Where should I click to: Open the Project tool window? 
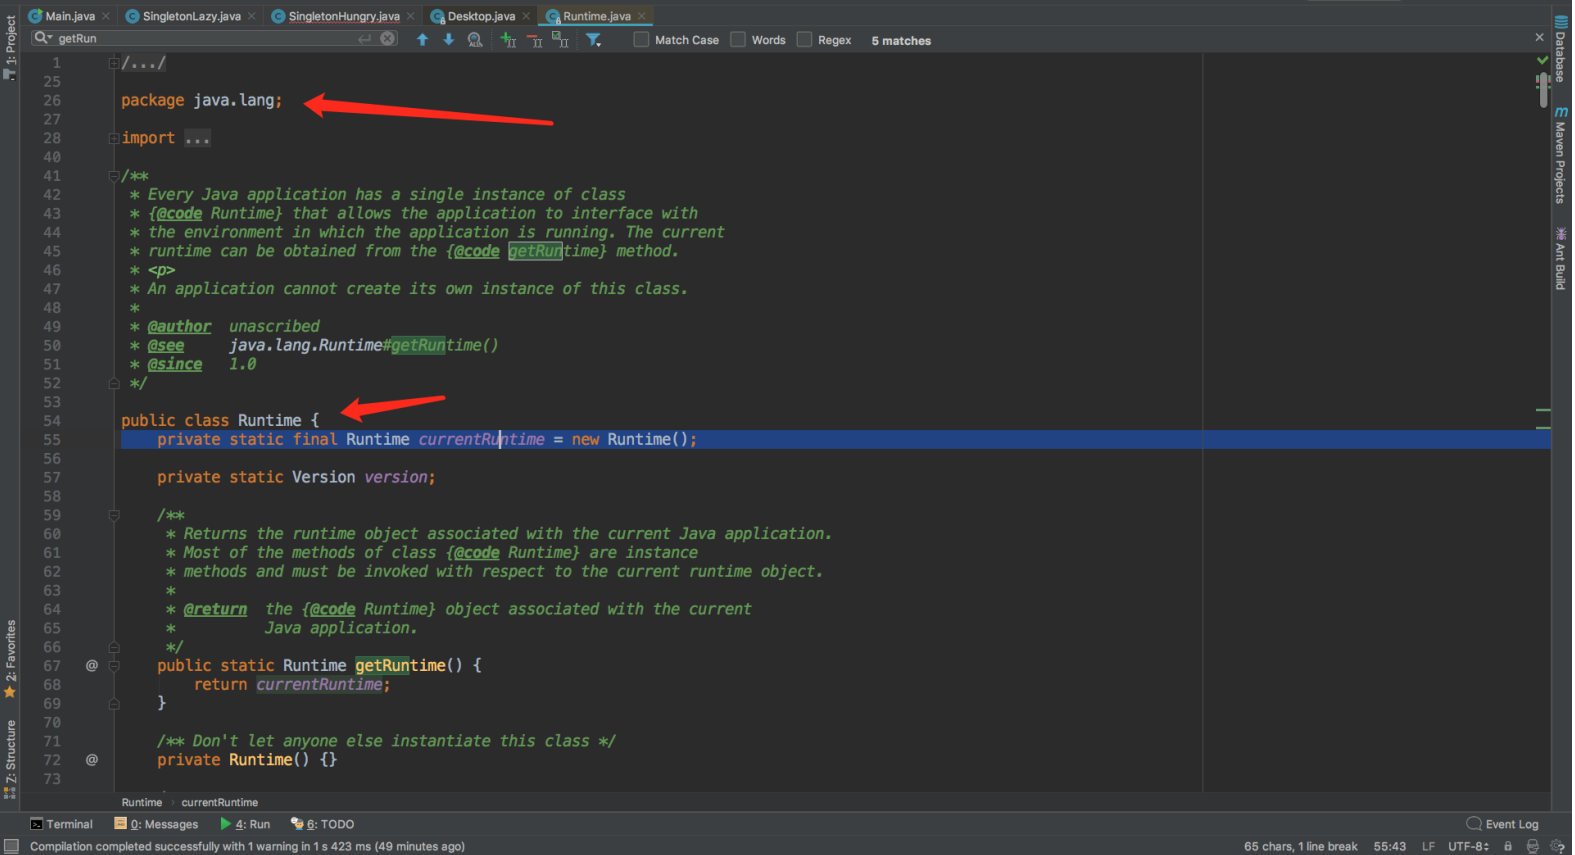pos(10,47)
